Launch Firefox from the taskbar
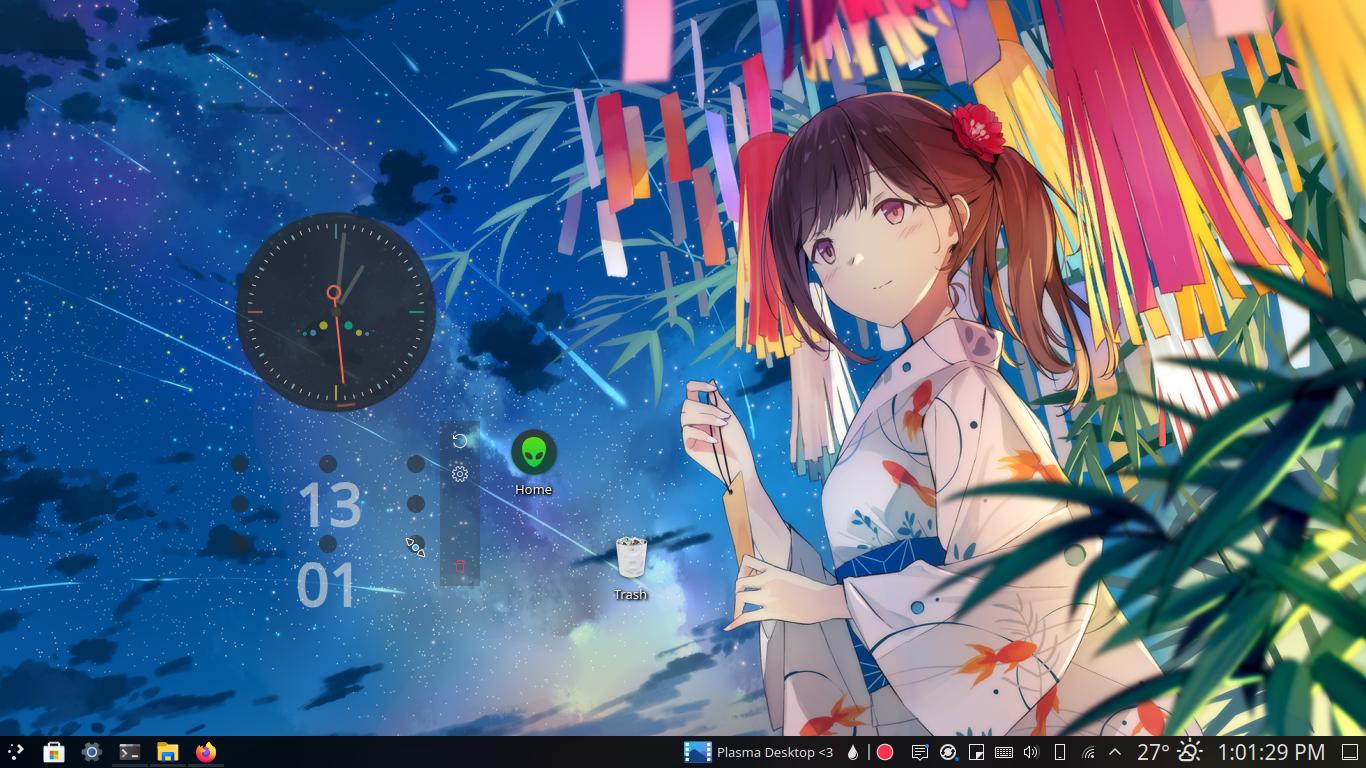This screenshot has height=768, width=1366. pyautogui.click(x=206, y=752)
